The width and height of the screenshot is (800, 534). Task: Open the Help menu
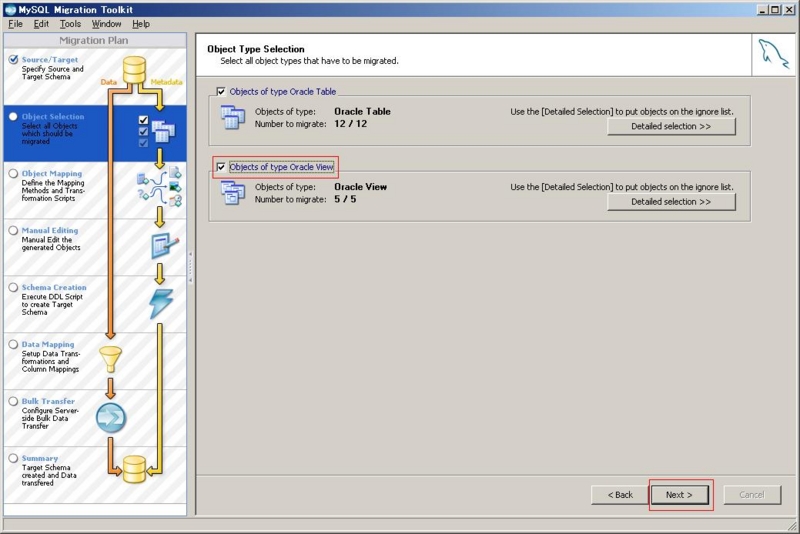pyautogui.click(x=141, y=24)
